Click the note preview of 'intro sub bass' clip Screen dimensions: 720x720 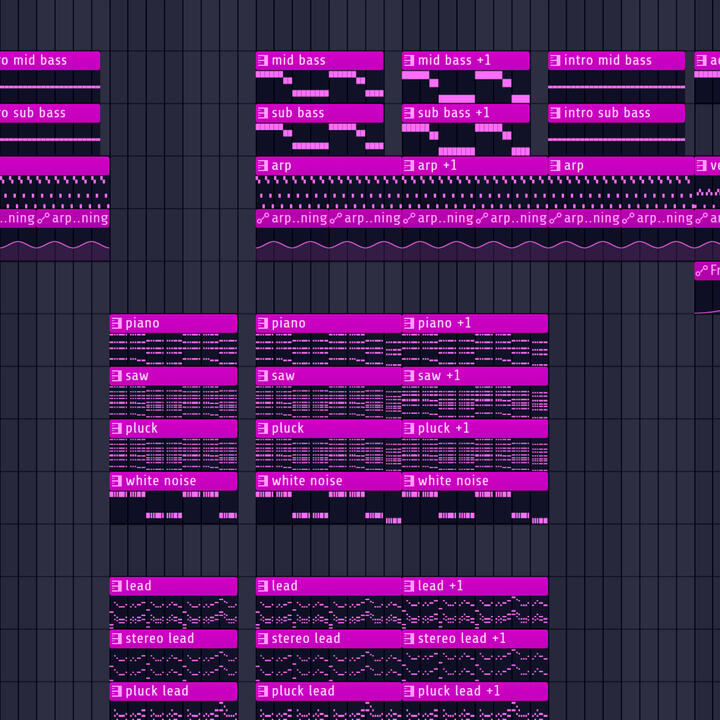[616, 139]
